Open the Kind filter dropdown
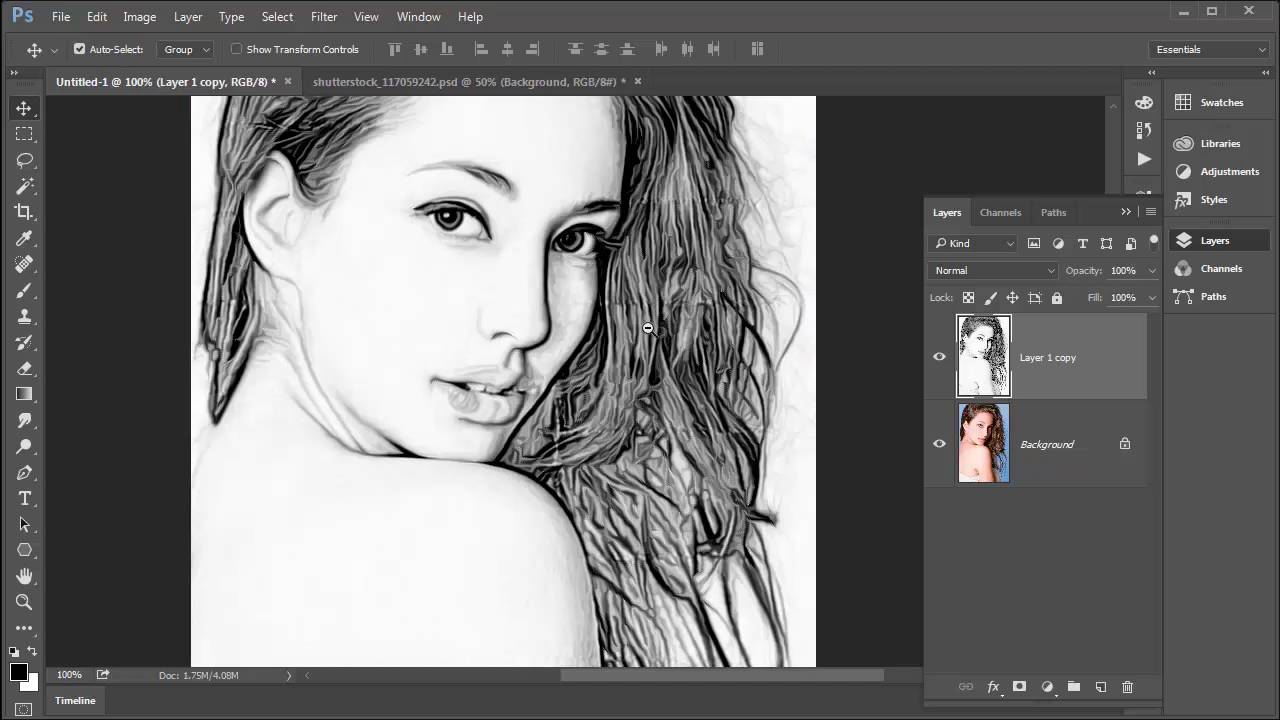The height and width of the screenshot is (720, 1280). [973, 243]
